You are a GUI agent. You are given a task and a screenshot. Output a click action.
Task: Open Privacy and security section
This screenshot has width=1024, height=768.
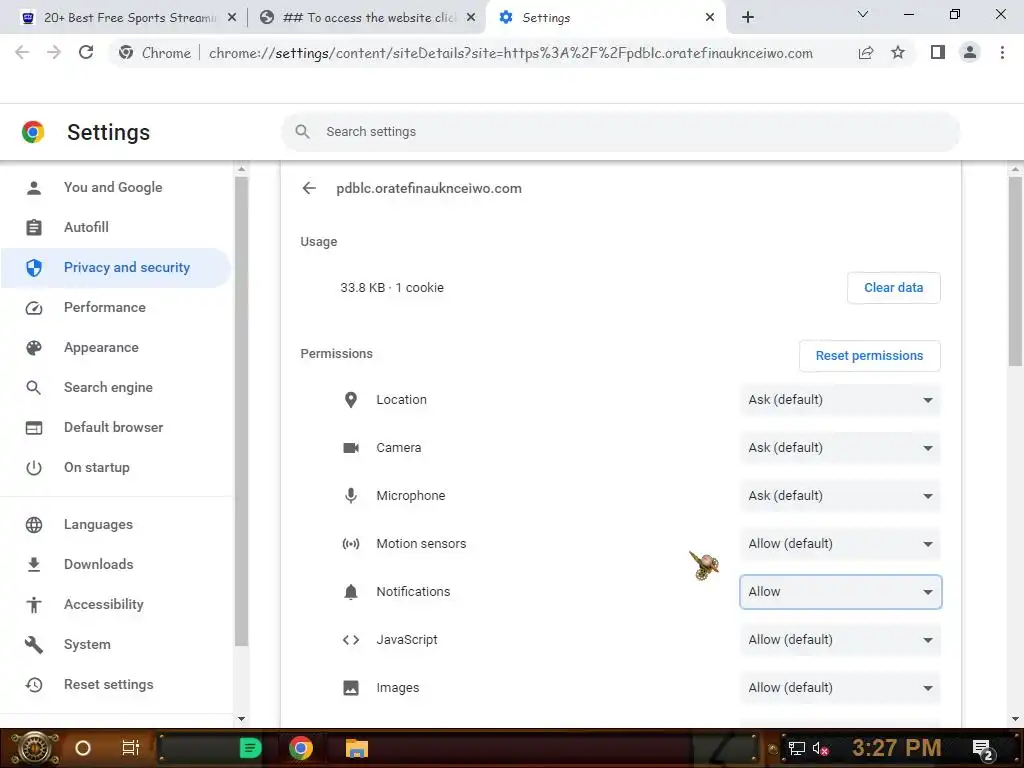coord(116,268)
